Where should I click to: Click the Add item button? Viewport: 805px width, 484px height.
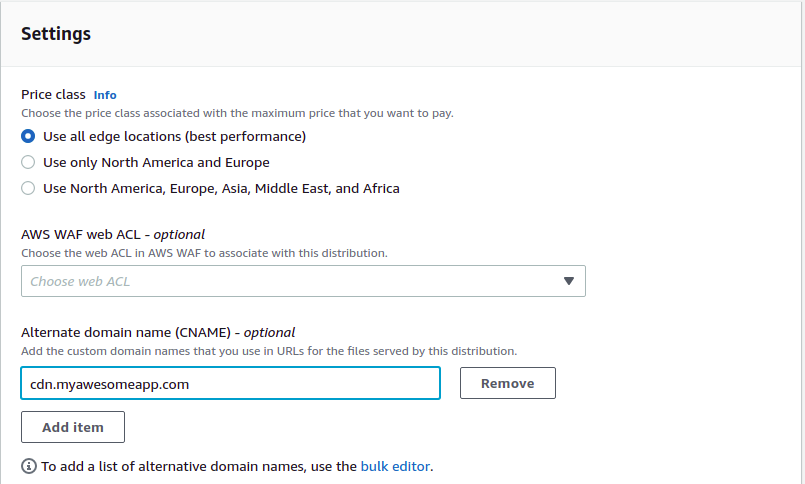[x=73, y=427]
